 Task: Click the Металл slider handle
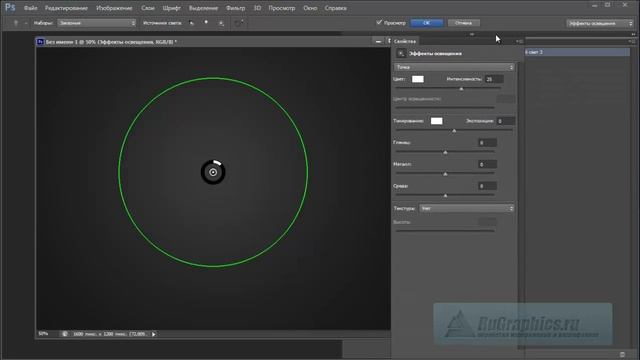(445, 174)
